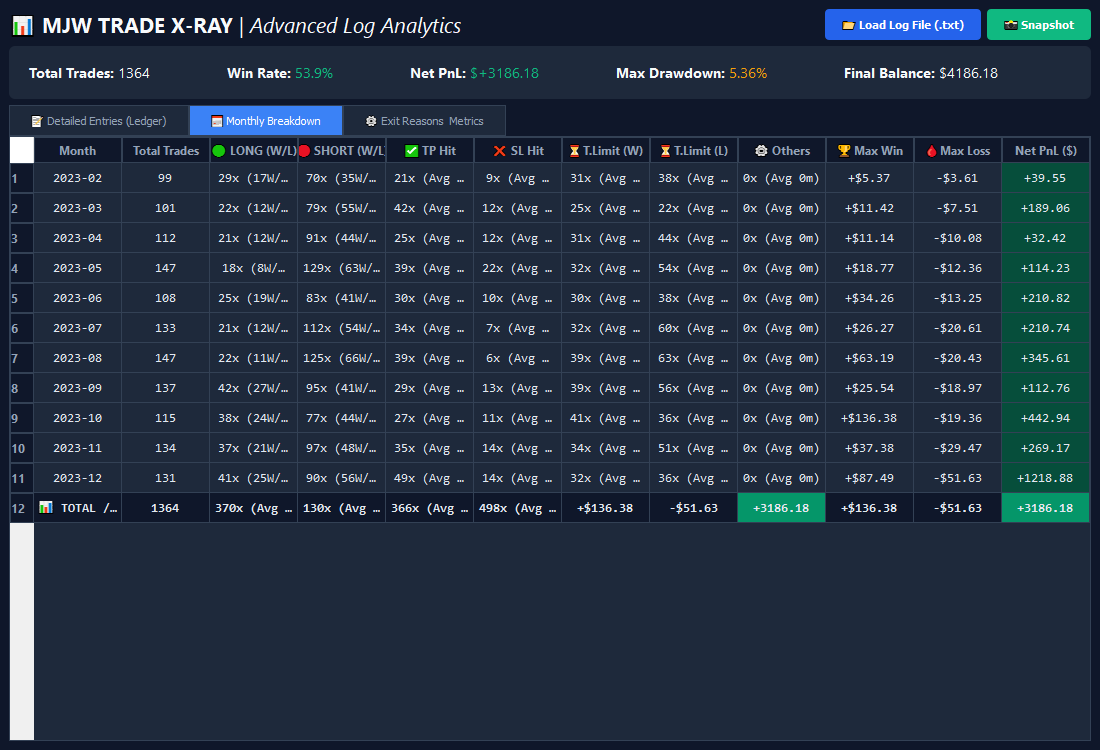Click the notepad icon on Detailed Entries tab
1100x750 pixels.
point(37,121)
